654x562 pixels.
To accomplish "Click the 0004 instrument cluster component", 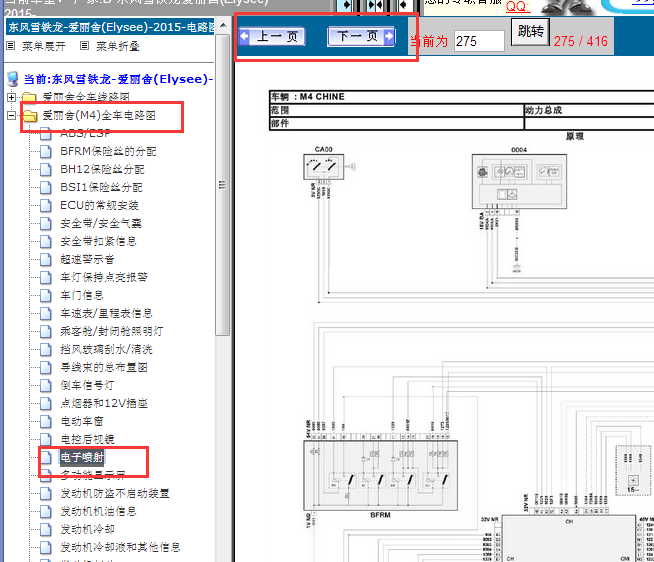I will point(519,181).
